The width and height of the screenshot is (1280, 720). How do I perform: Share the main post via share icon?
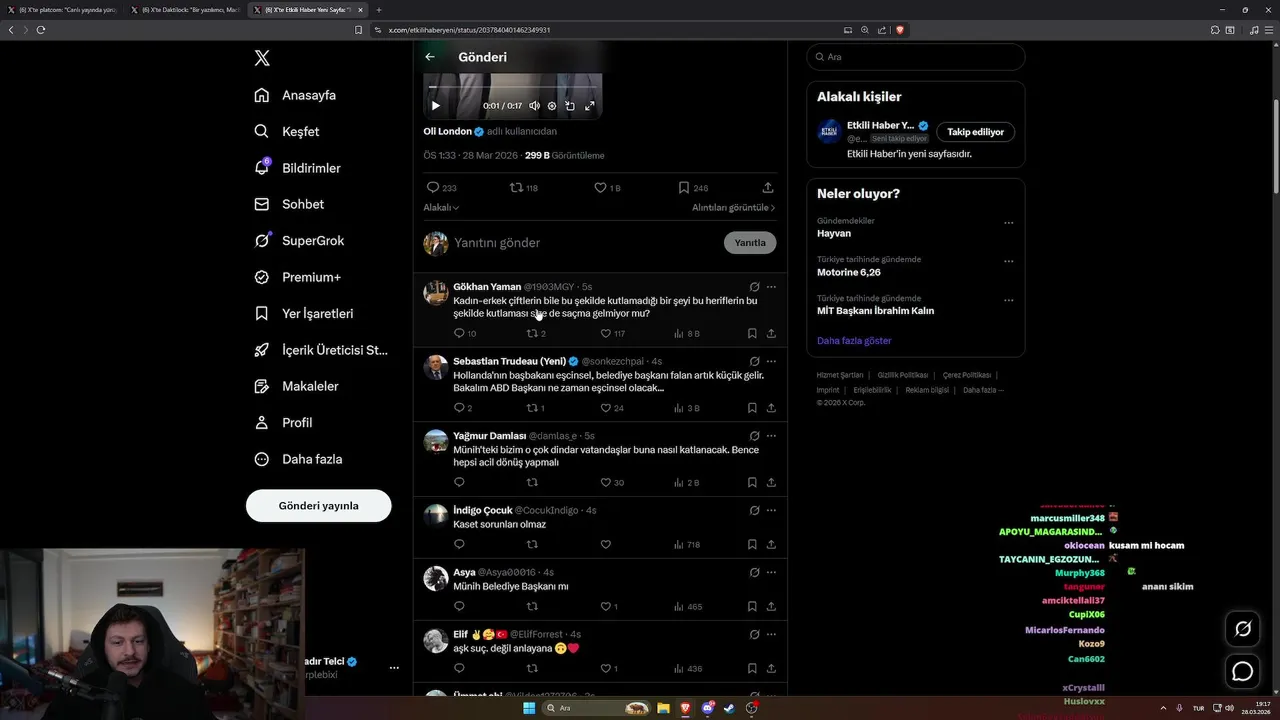(768, 187)
